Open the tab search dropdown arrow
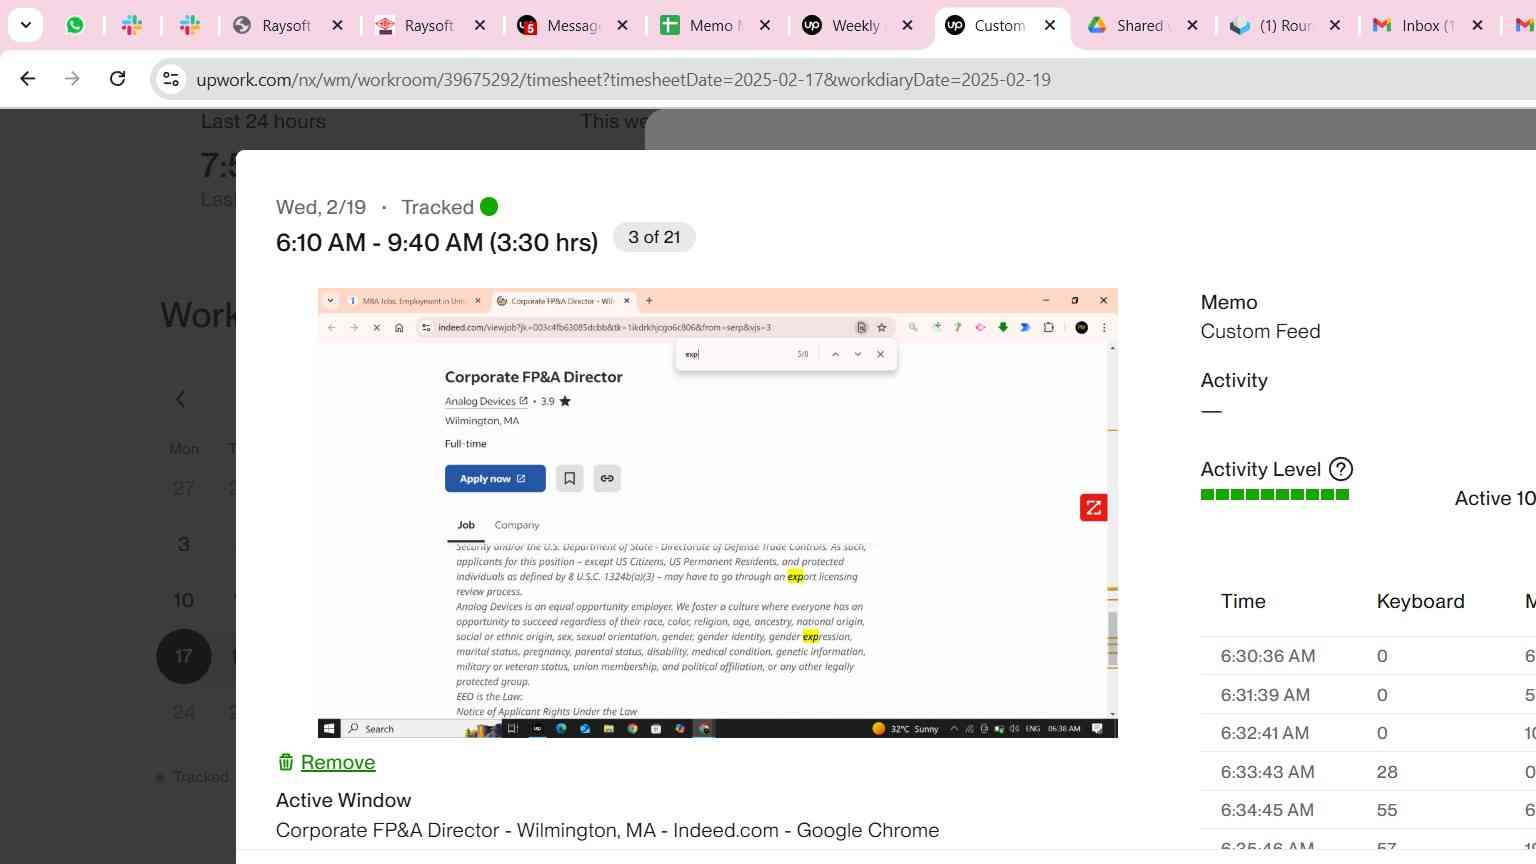 [25, 25]
